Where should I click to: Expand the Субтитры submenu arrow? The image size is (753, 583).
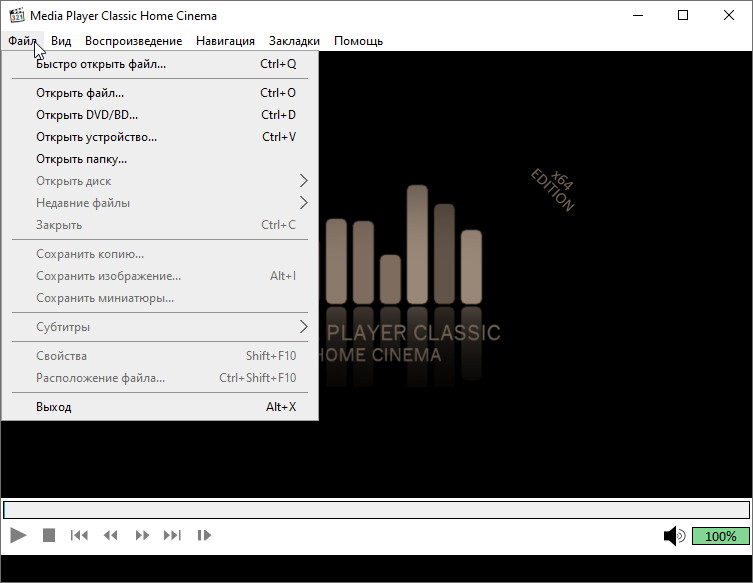click(303, 327)
